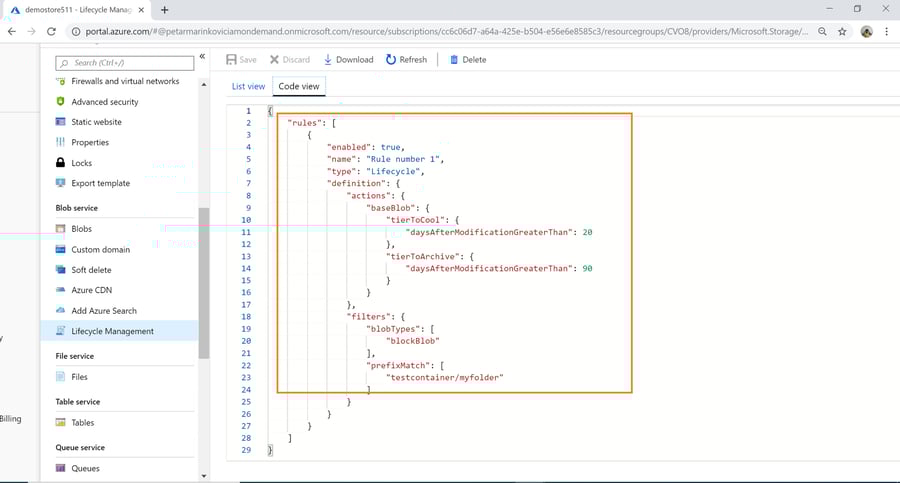
Task: Open a new browser tab
Action: coord(164,10)
